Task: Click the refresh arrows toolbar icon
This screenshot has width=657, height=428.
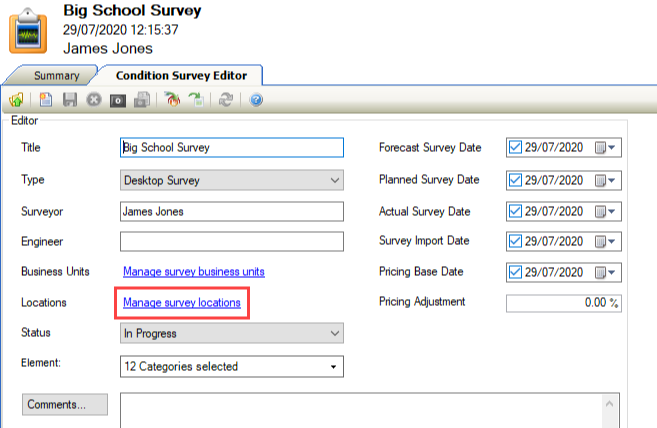Action: [226, 100]
